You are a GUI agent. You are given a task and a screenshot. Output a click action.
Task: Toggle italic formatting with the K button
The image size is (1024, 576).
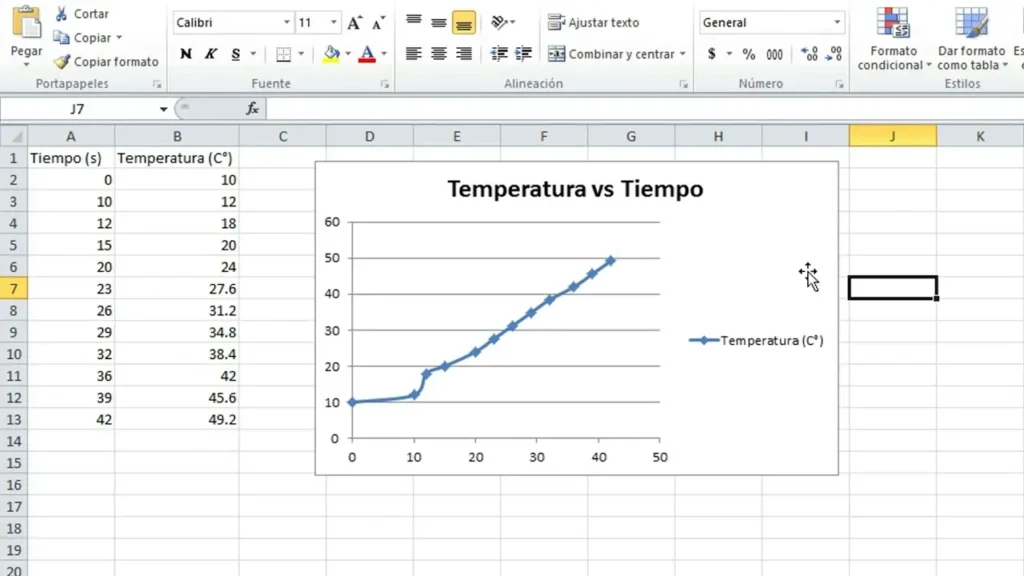click(211, 54)
